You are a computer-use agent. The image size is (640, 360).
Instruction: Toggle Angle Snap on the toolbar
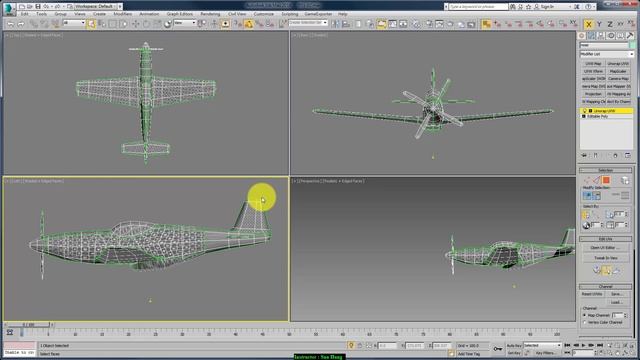pyautogui.click(x=248, y=24)
